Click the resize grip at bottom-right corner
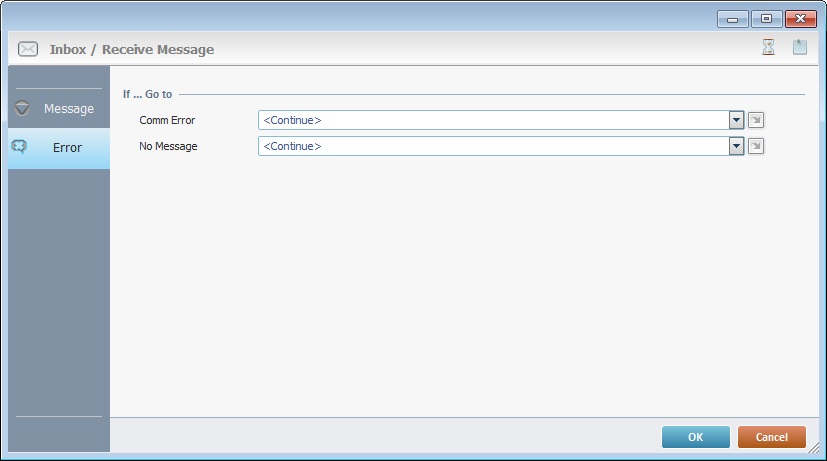This screenshot has height=461, width=827. tap(814, 448)
